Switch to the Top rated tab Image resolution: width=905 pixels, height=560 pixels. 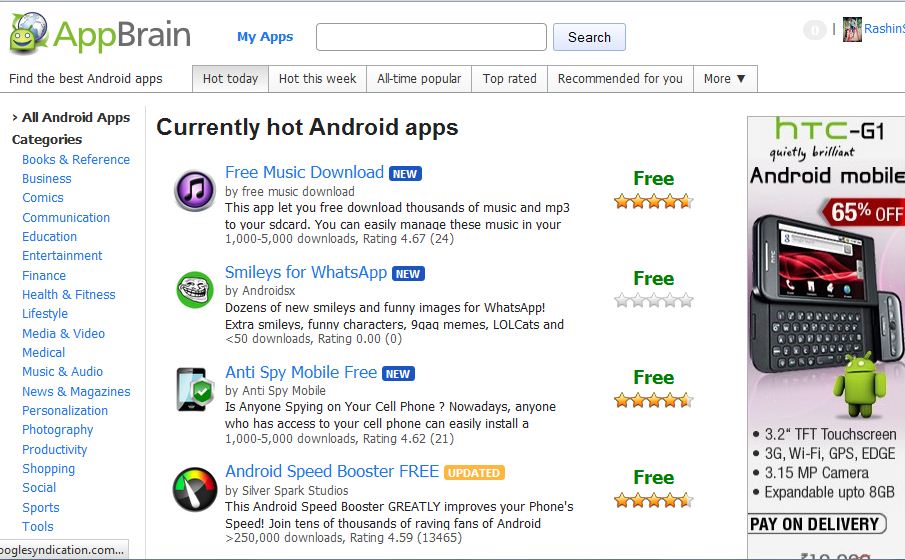pos(509,79)
